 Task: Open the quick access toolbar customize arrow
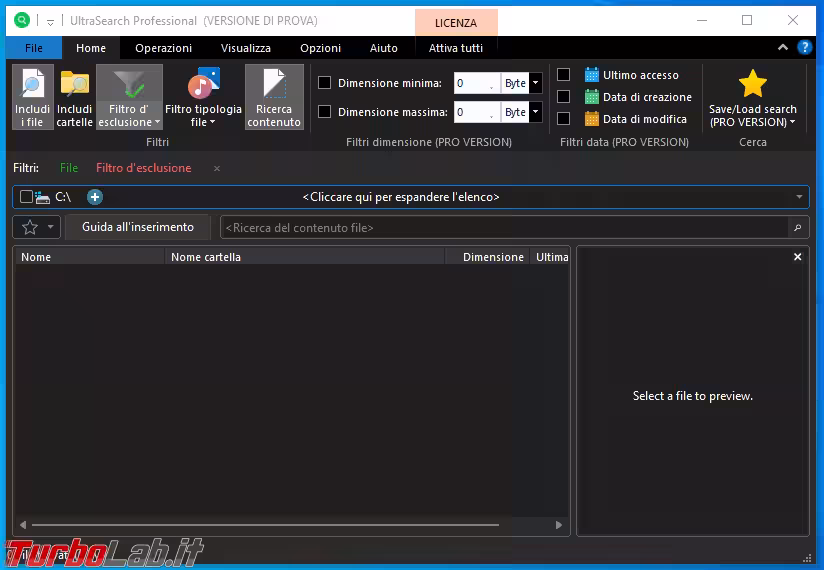tap(50, 22)
